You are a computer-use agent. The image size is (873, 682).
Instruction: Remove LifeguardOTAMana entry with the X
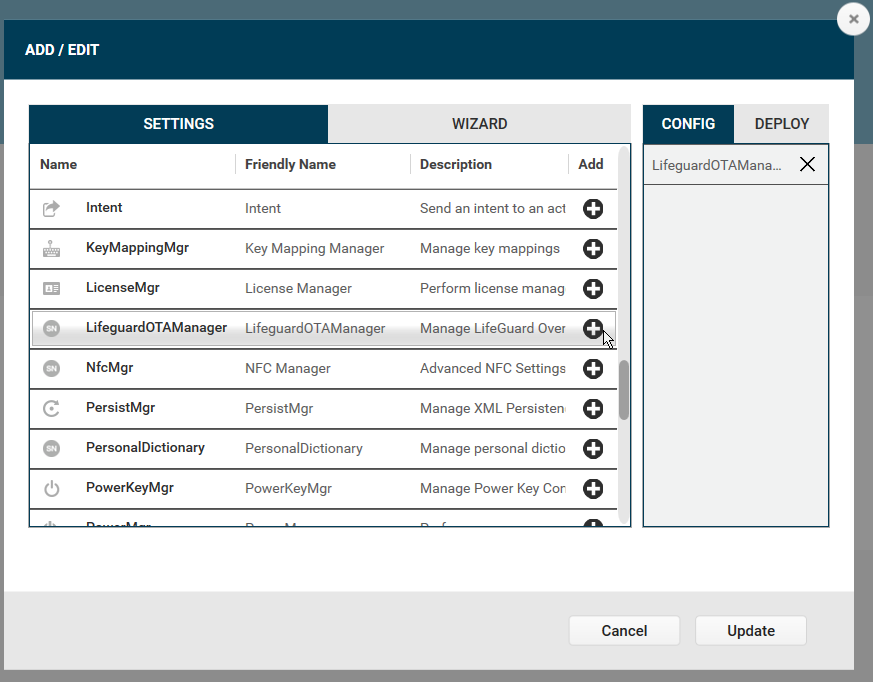[x=807, y=163]
